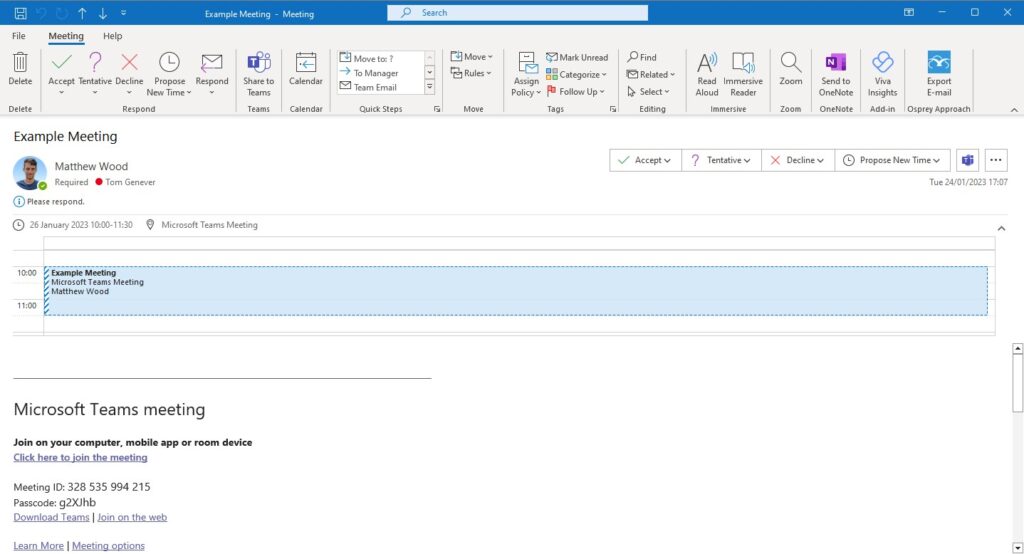Open the Move dropdown
This screenshot has height=554, width=1024.
[472, 57]
